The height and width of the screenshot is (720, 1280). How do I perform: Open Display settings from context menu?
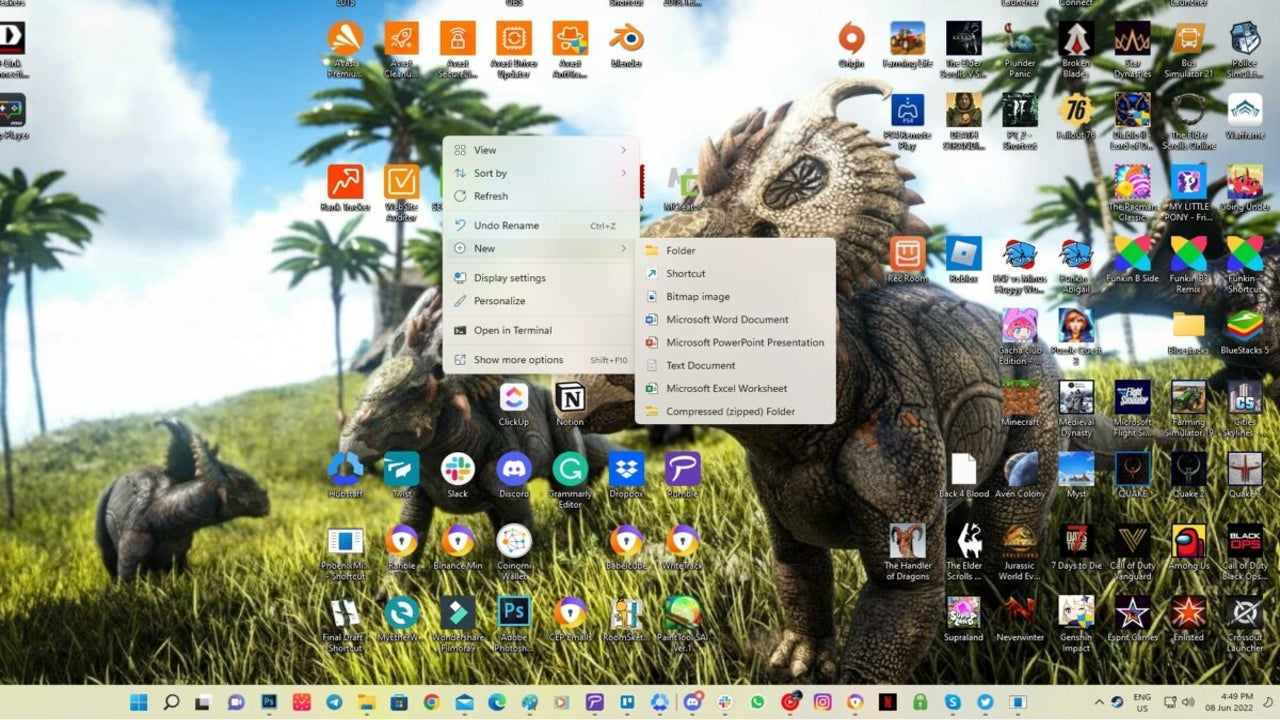click(509, 278)
